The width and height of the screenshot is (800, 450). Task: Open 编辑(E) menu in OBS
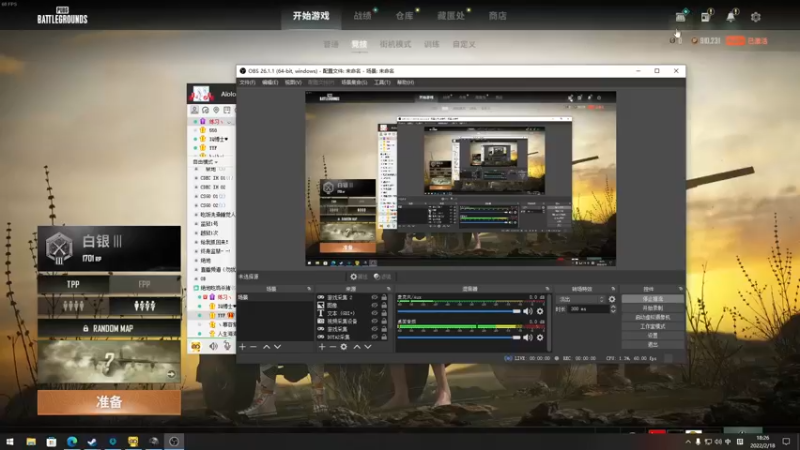[270, 82]
